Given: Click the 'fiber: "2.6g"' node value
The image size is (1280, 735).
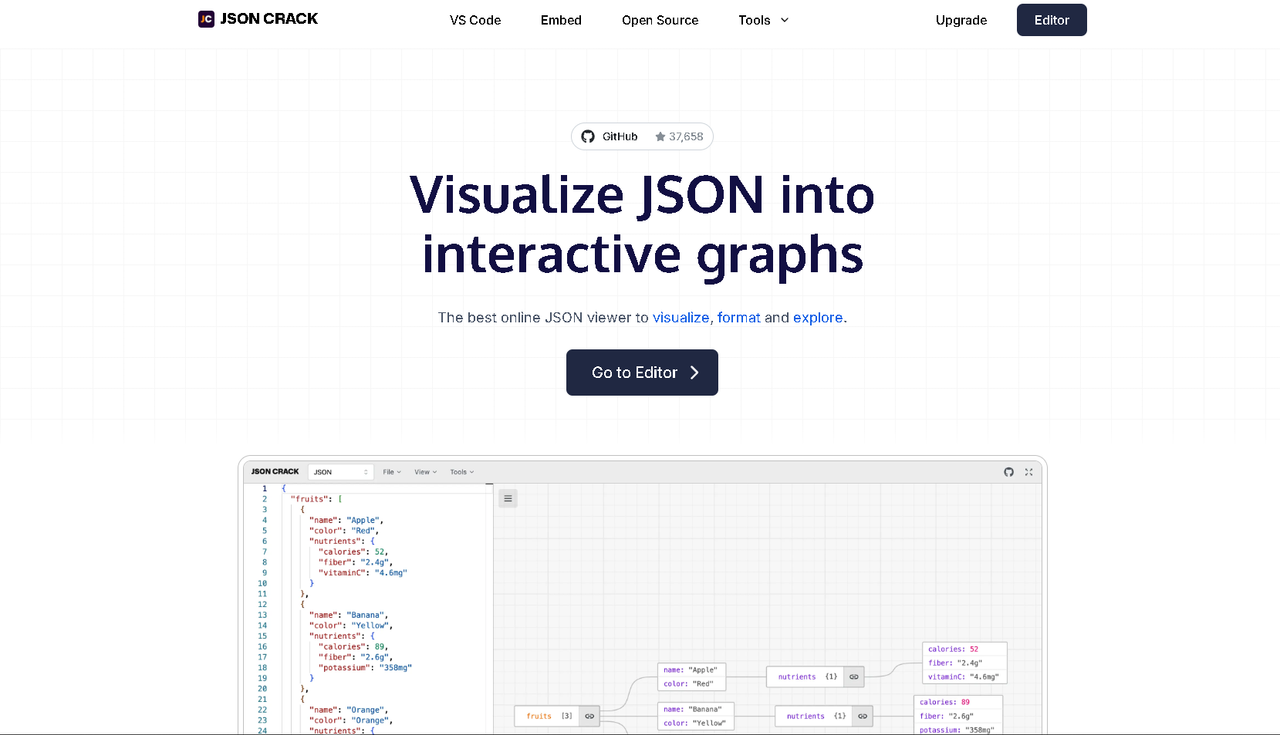Looking at the screenshot, I should click(x=946, y=716).
